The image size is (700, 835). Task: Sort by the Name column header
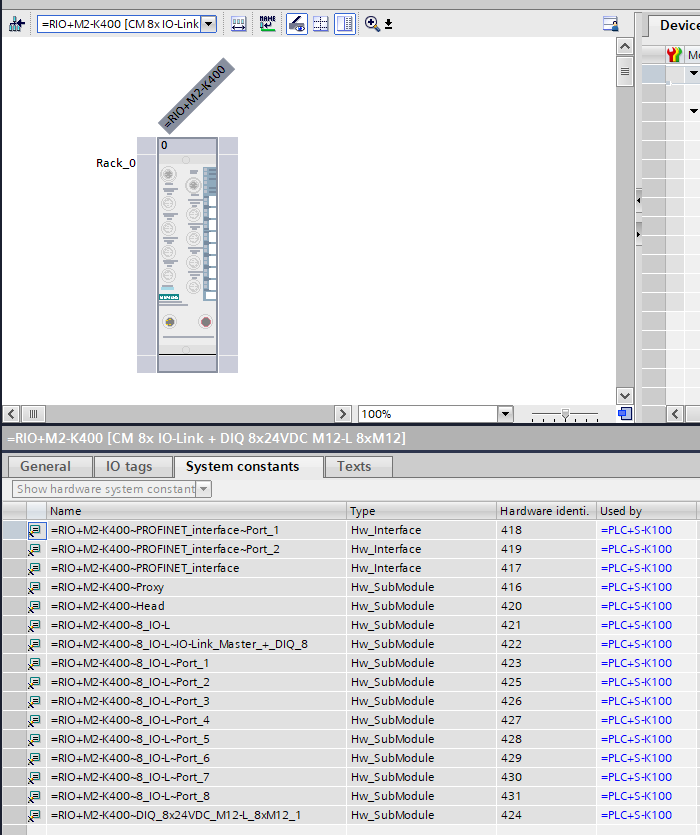[196, 511]
